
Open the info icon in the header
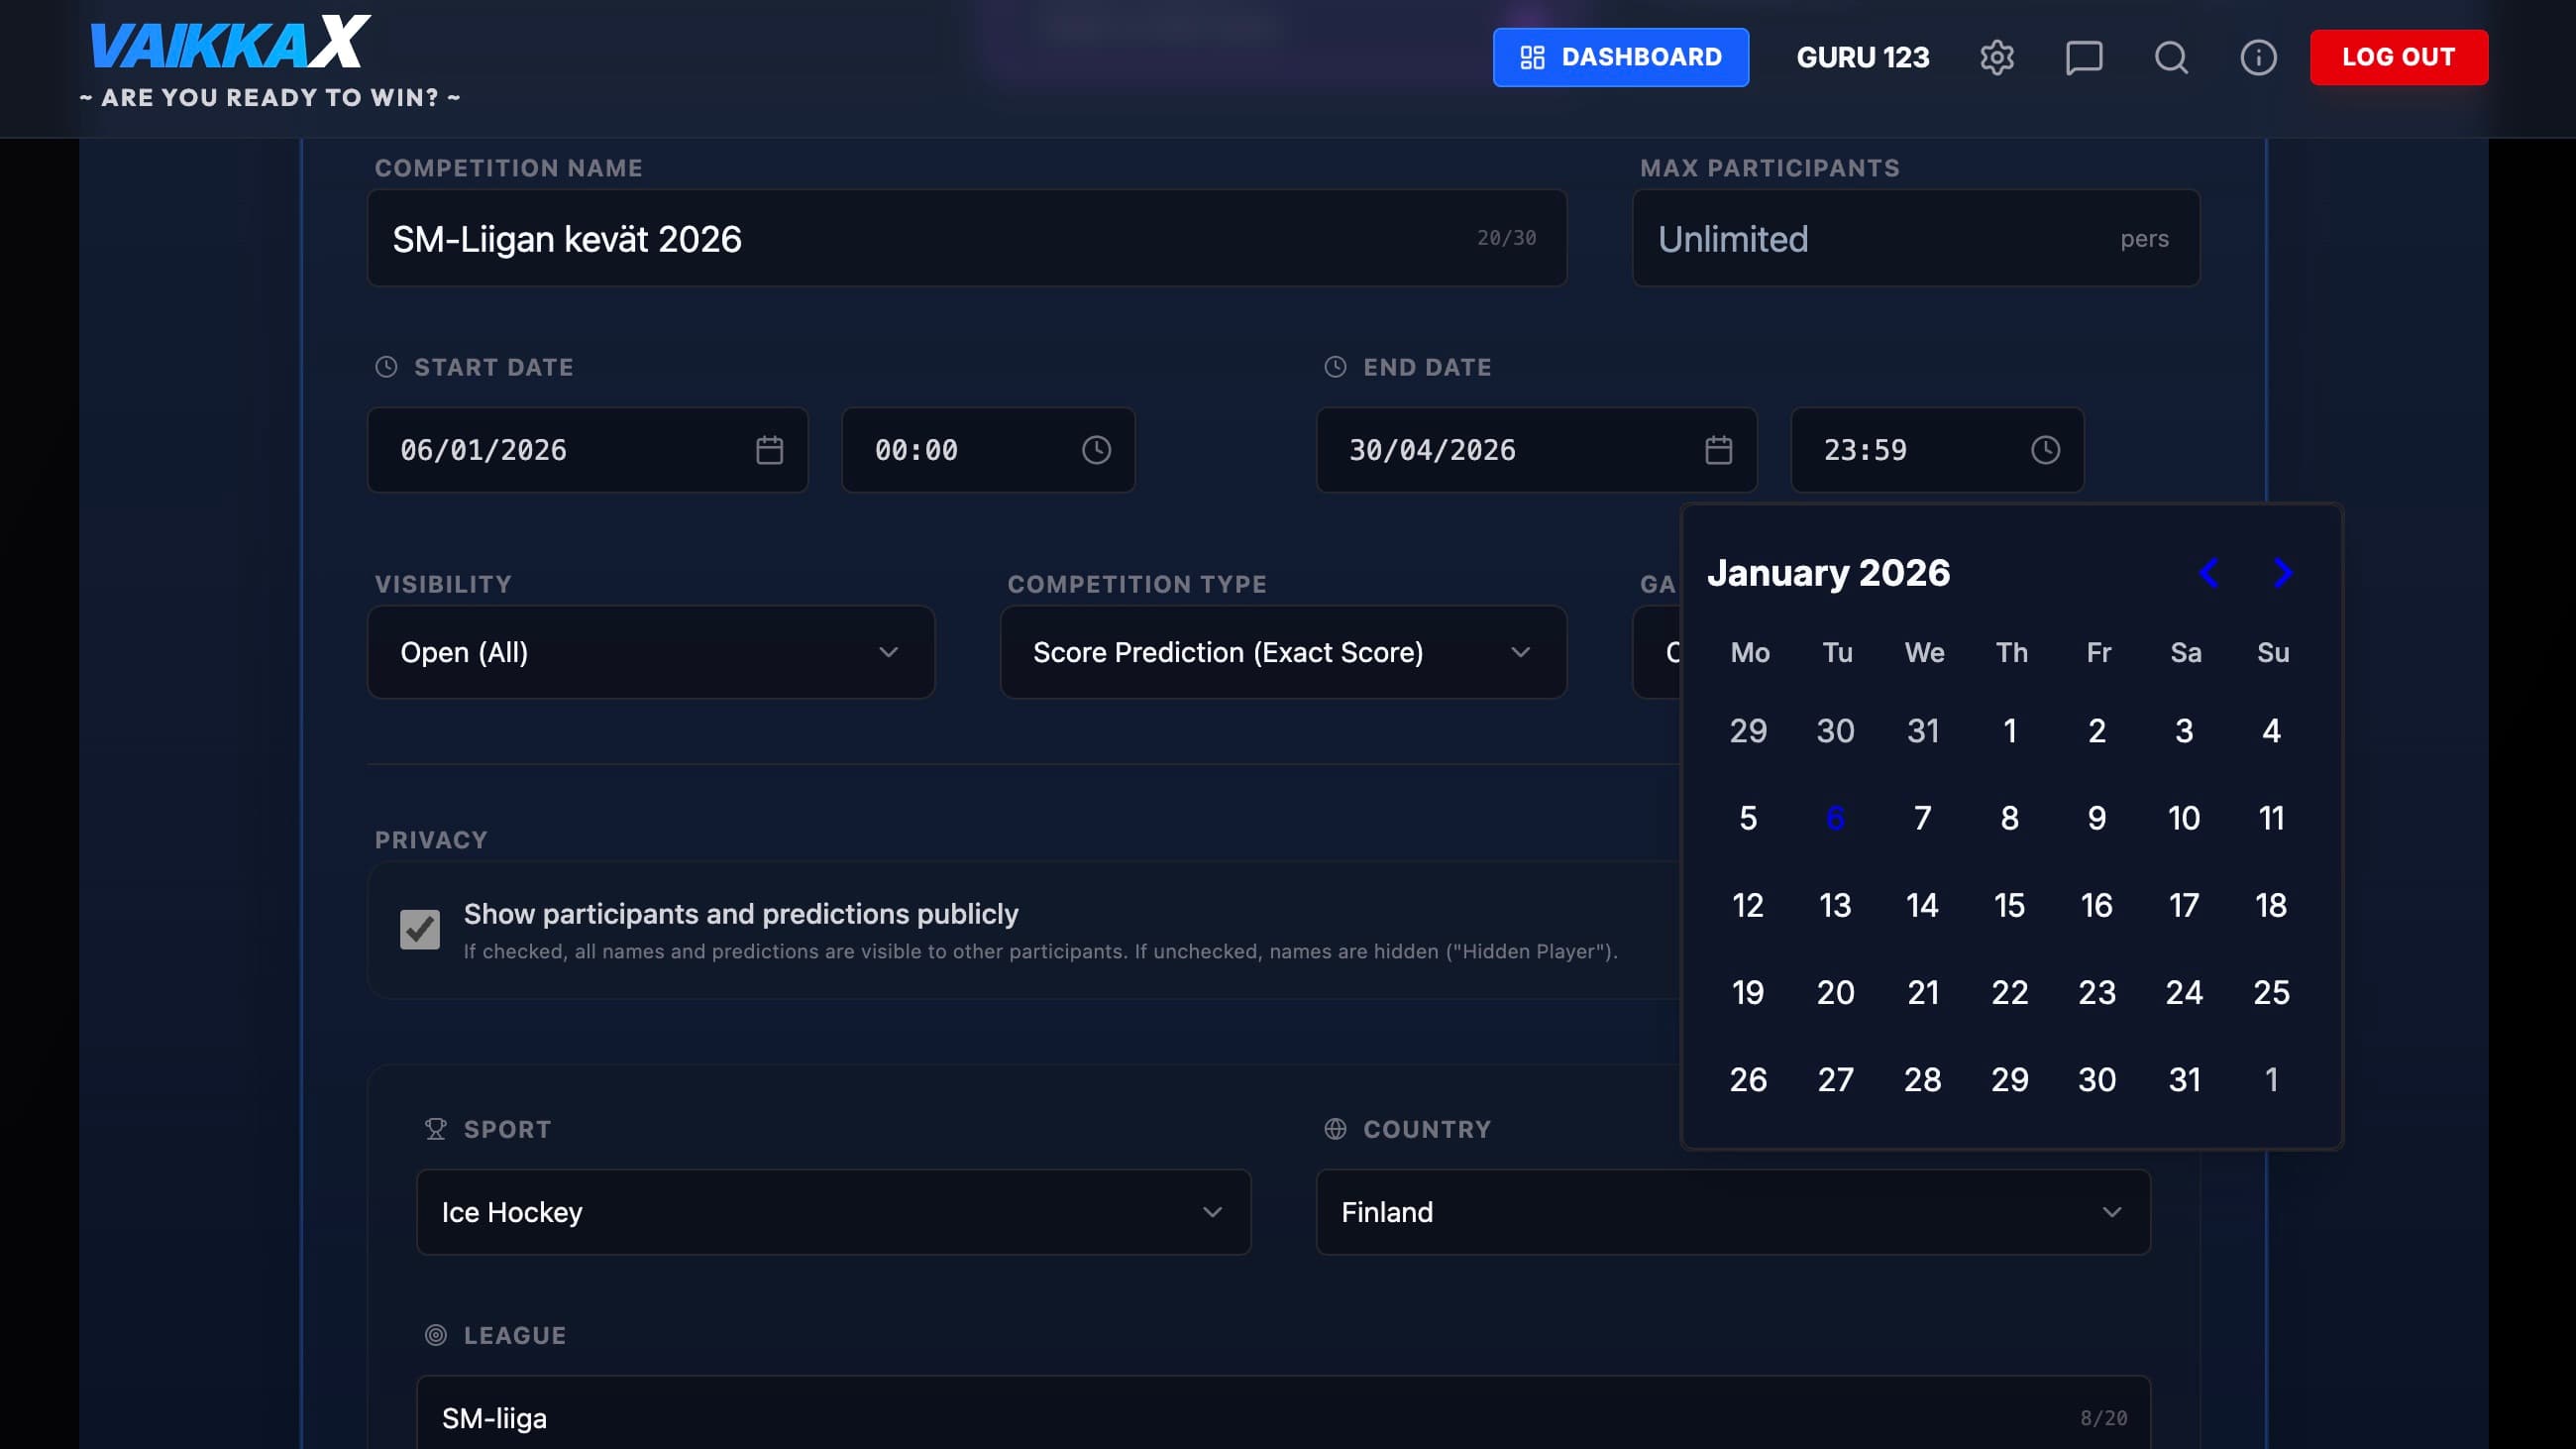(x=2257, y=57)
